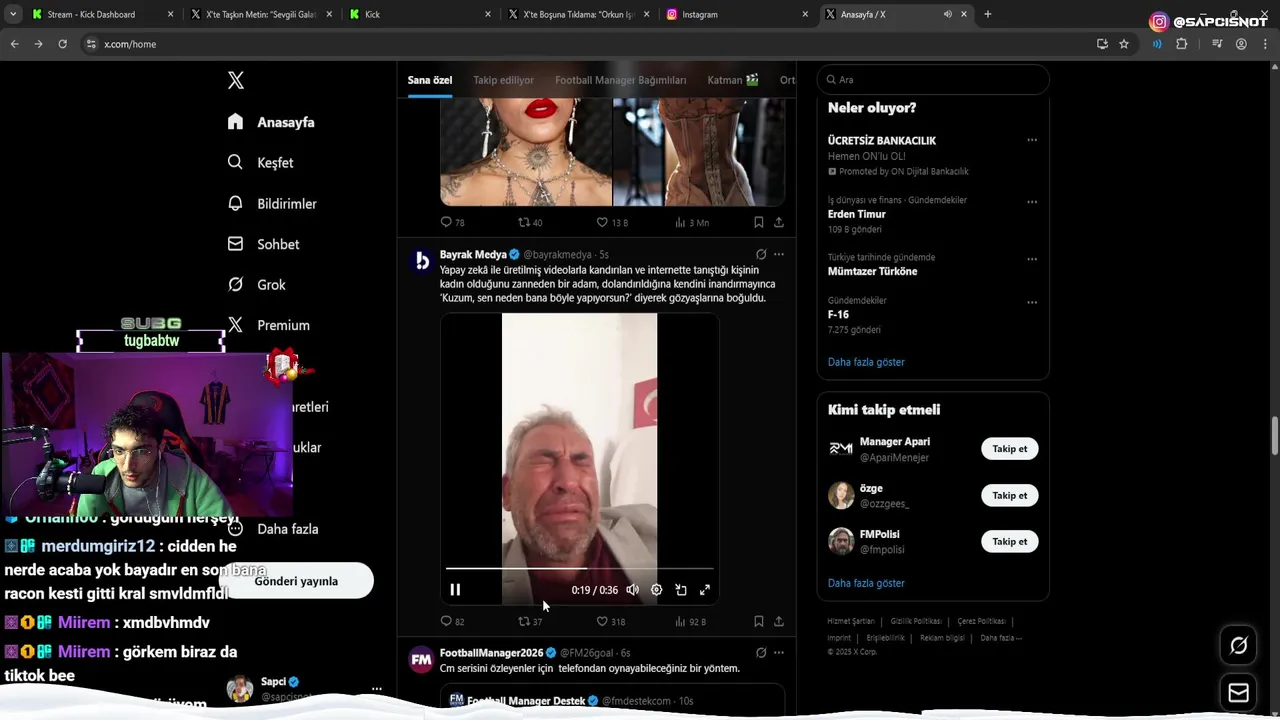The height and width of the screenshot is (720, 1280).
Task: Open options for ÜCRETSİZ BANKACILIK trend
Action: [1032, 140]
